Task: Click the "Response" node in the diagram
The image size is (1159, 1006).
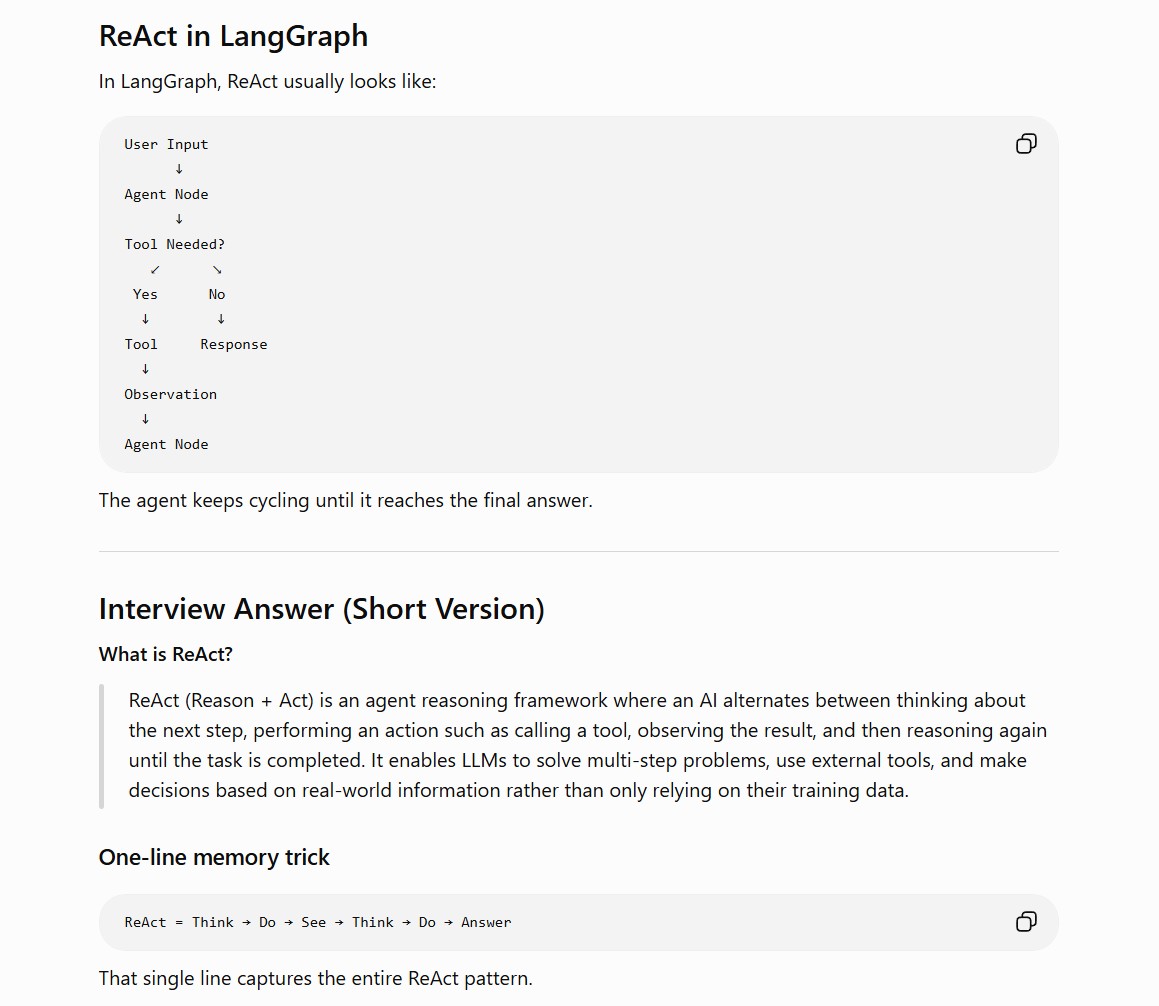Action: point(234,344)
